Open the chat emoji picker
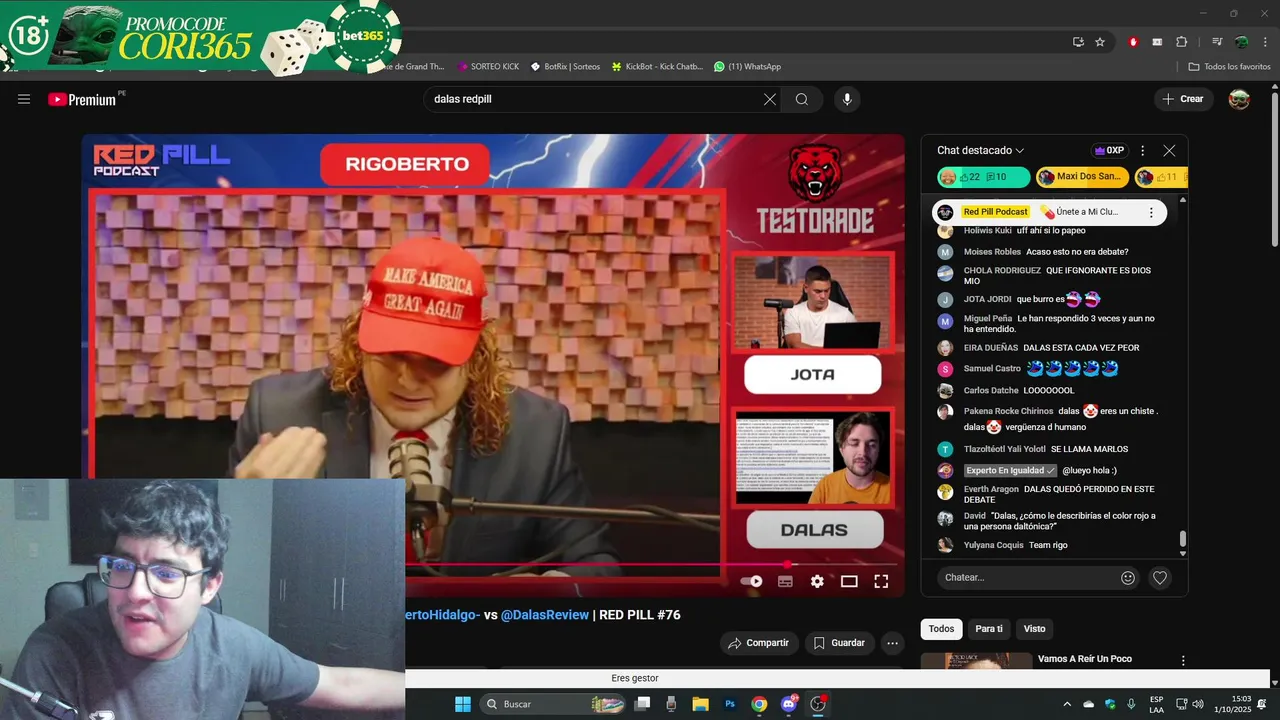The width and height of the screenshot is (1280, 720). click(x=1128, y=577)
